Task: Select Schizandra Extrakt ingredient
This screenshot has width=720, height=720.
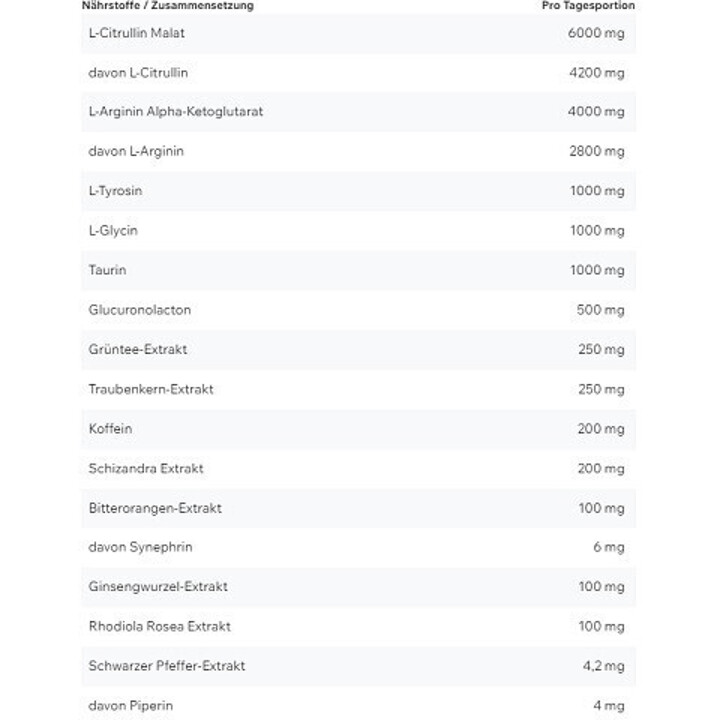Action: pyautogui.click(x=146, y=468)
